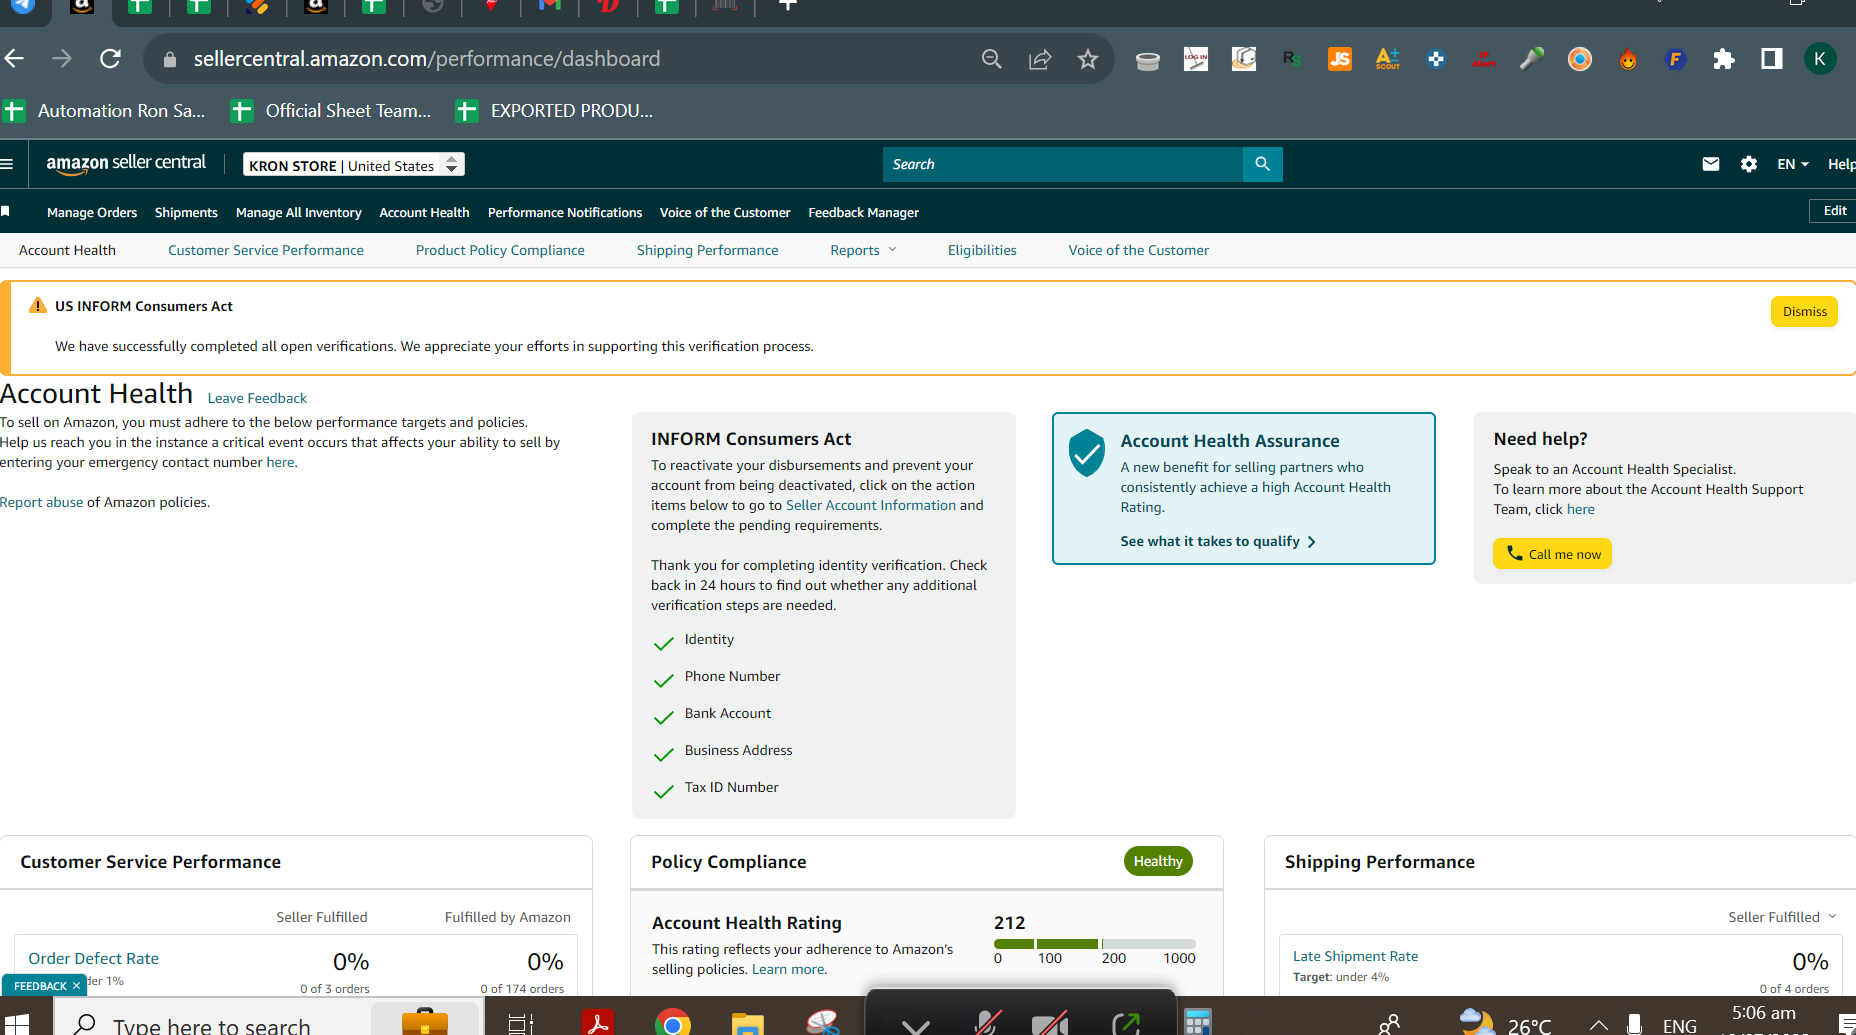
Task: Open the Shipments menu item
Action: [x=186, y=212]
